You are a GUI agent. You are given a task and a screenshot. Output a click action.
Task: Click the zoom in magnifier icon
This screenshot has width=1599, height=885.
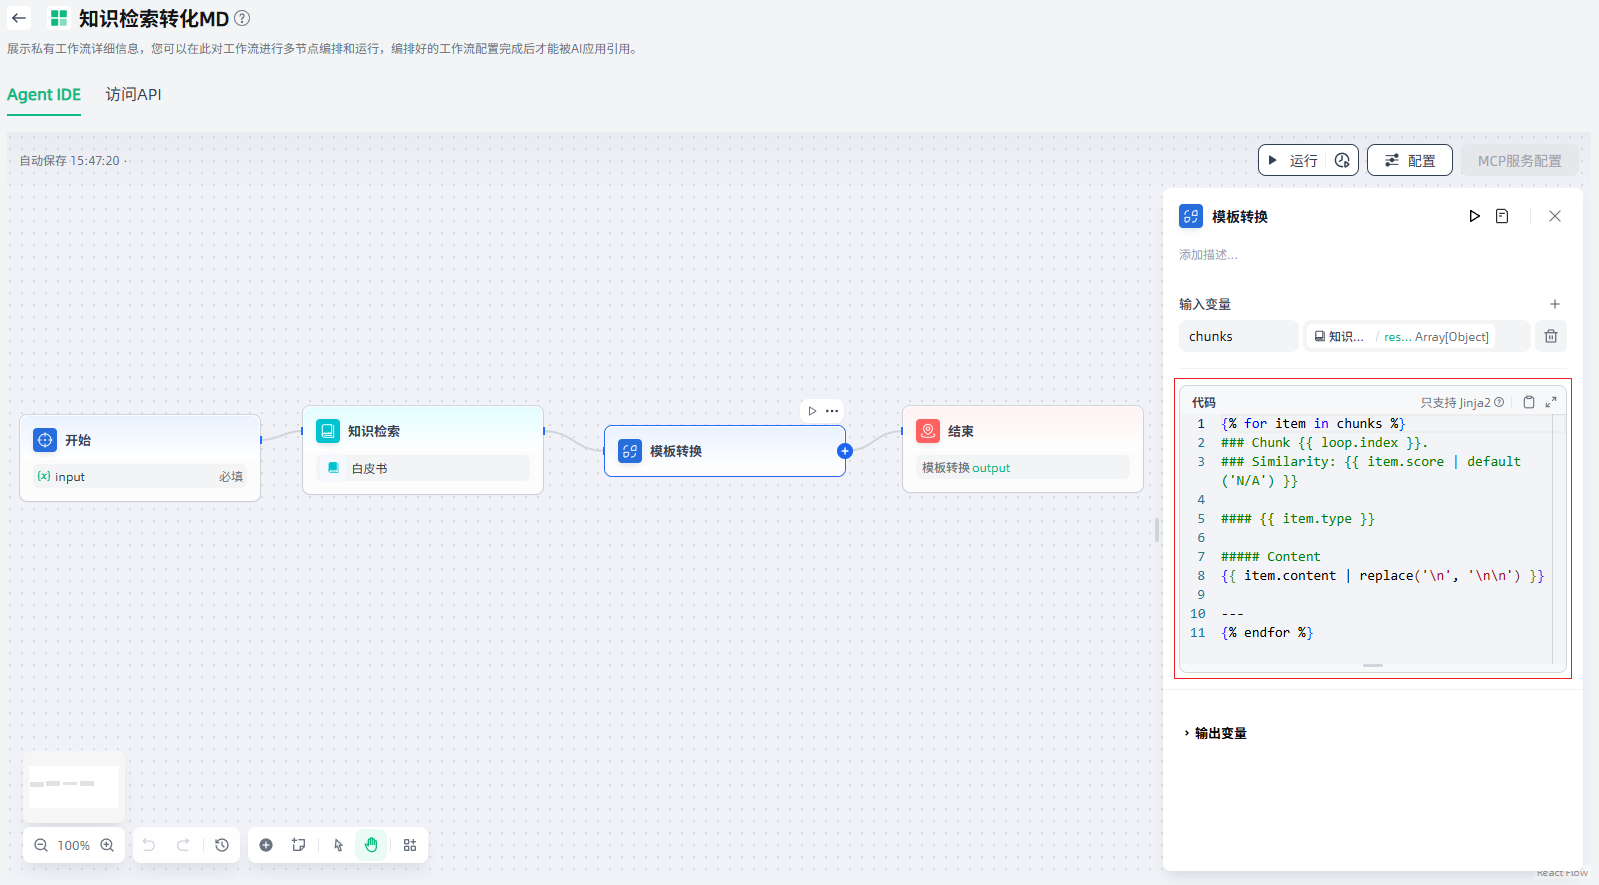107,845
